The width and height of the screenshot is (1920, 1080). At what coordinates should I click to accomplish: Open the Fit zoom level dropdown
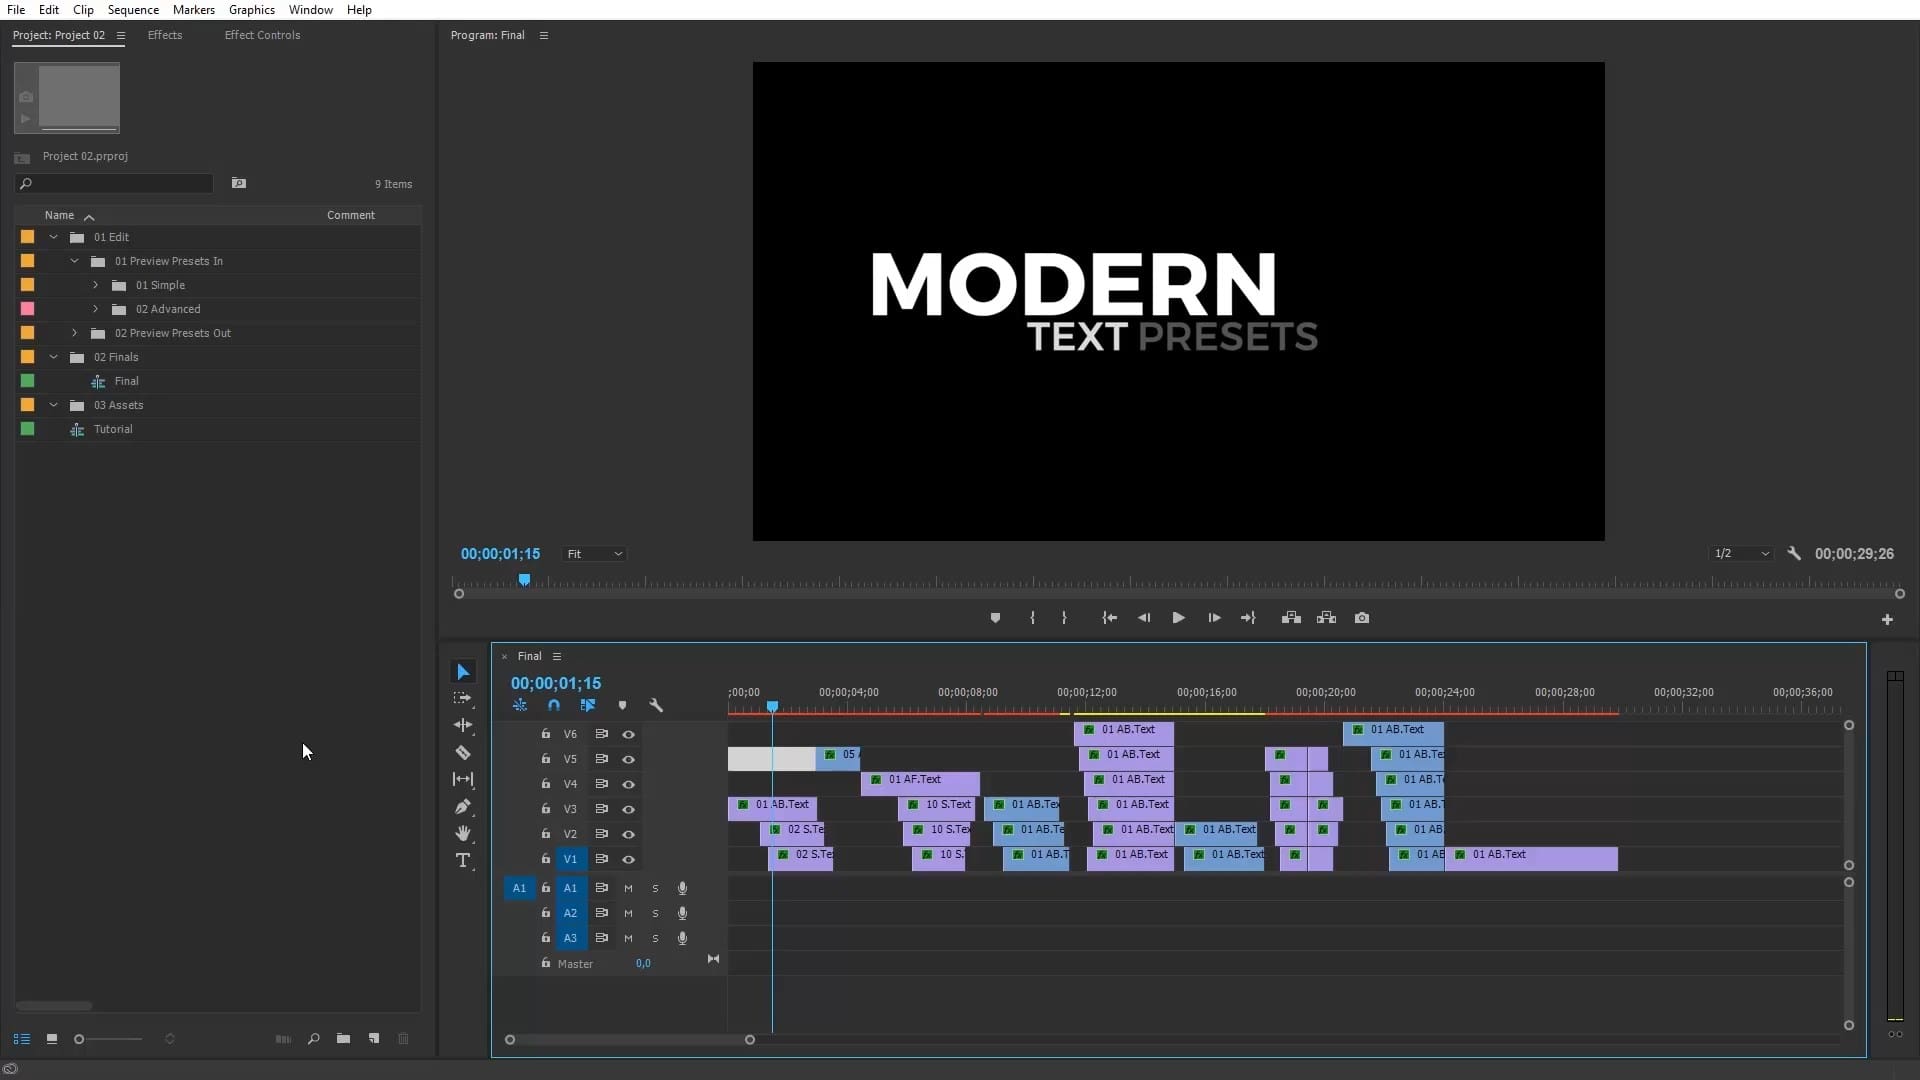tap(594, 554)
